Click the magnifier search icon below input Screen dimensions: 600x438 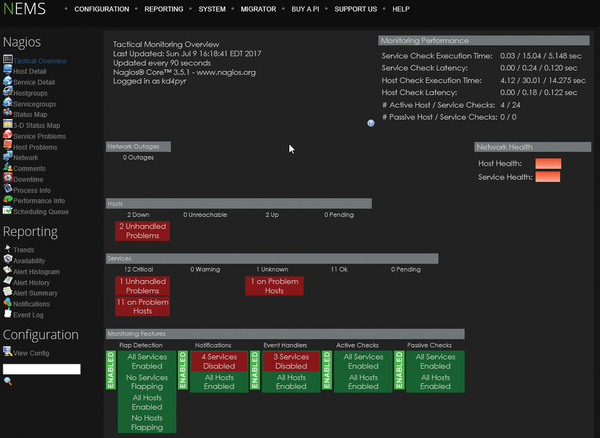click(x=8, y=381)
